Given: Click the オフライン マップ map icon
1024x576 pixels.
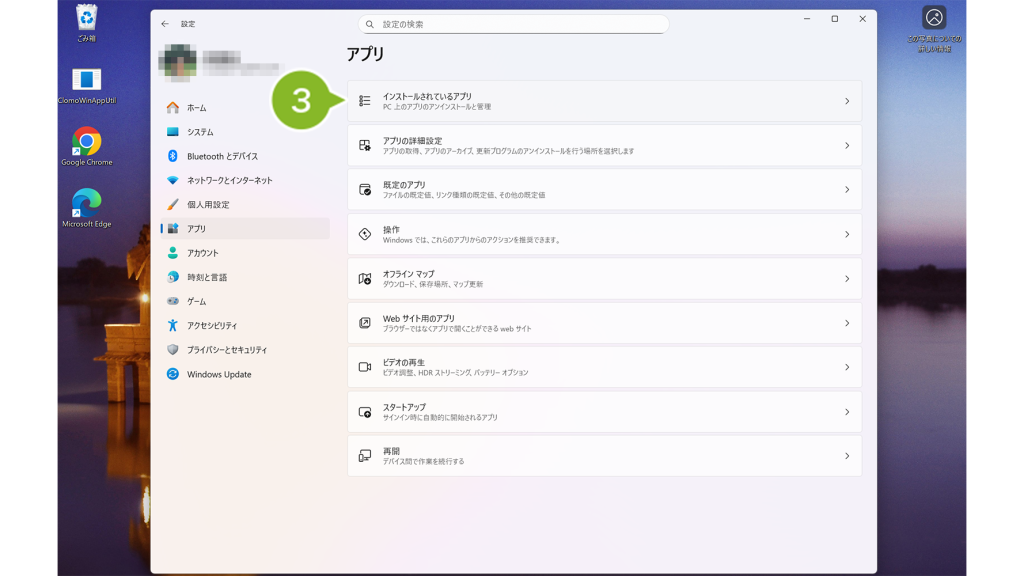Looking at the screenshot, I should click(365, 279).
